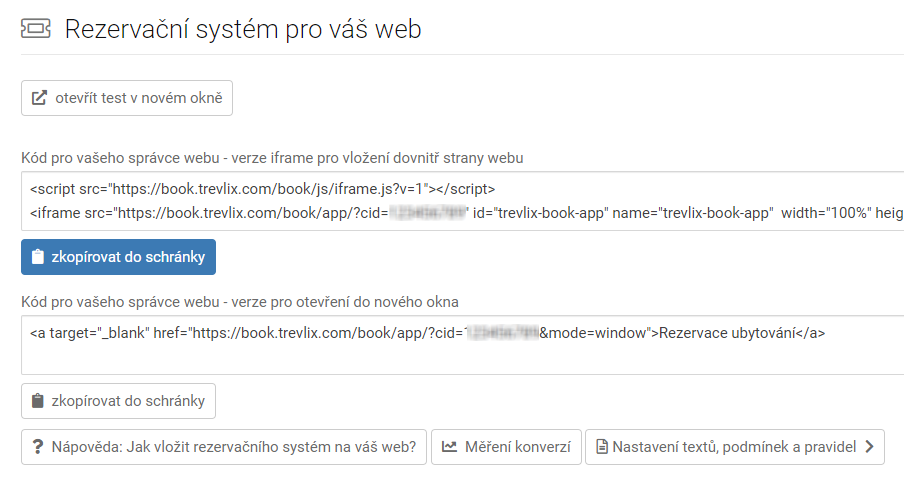This screenshot has width=904, height=487.
Task: Click inside the new-window link code area
Action: (x=462, y=345)
